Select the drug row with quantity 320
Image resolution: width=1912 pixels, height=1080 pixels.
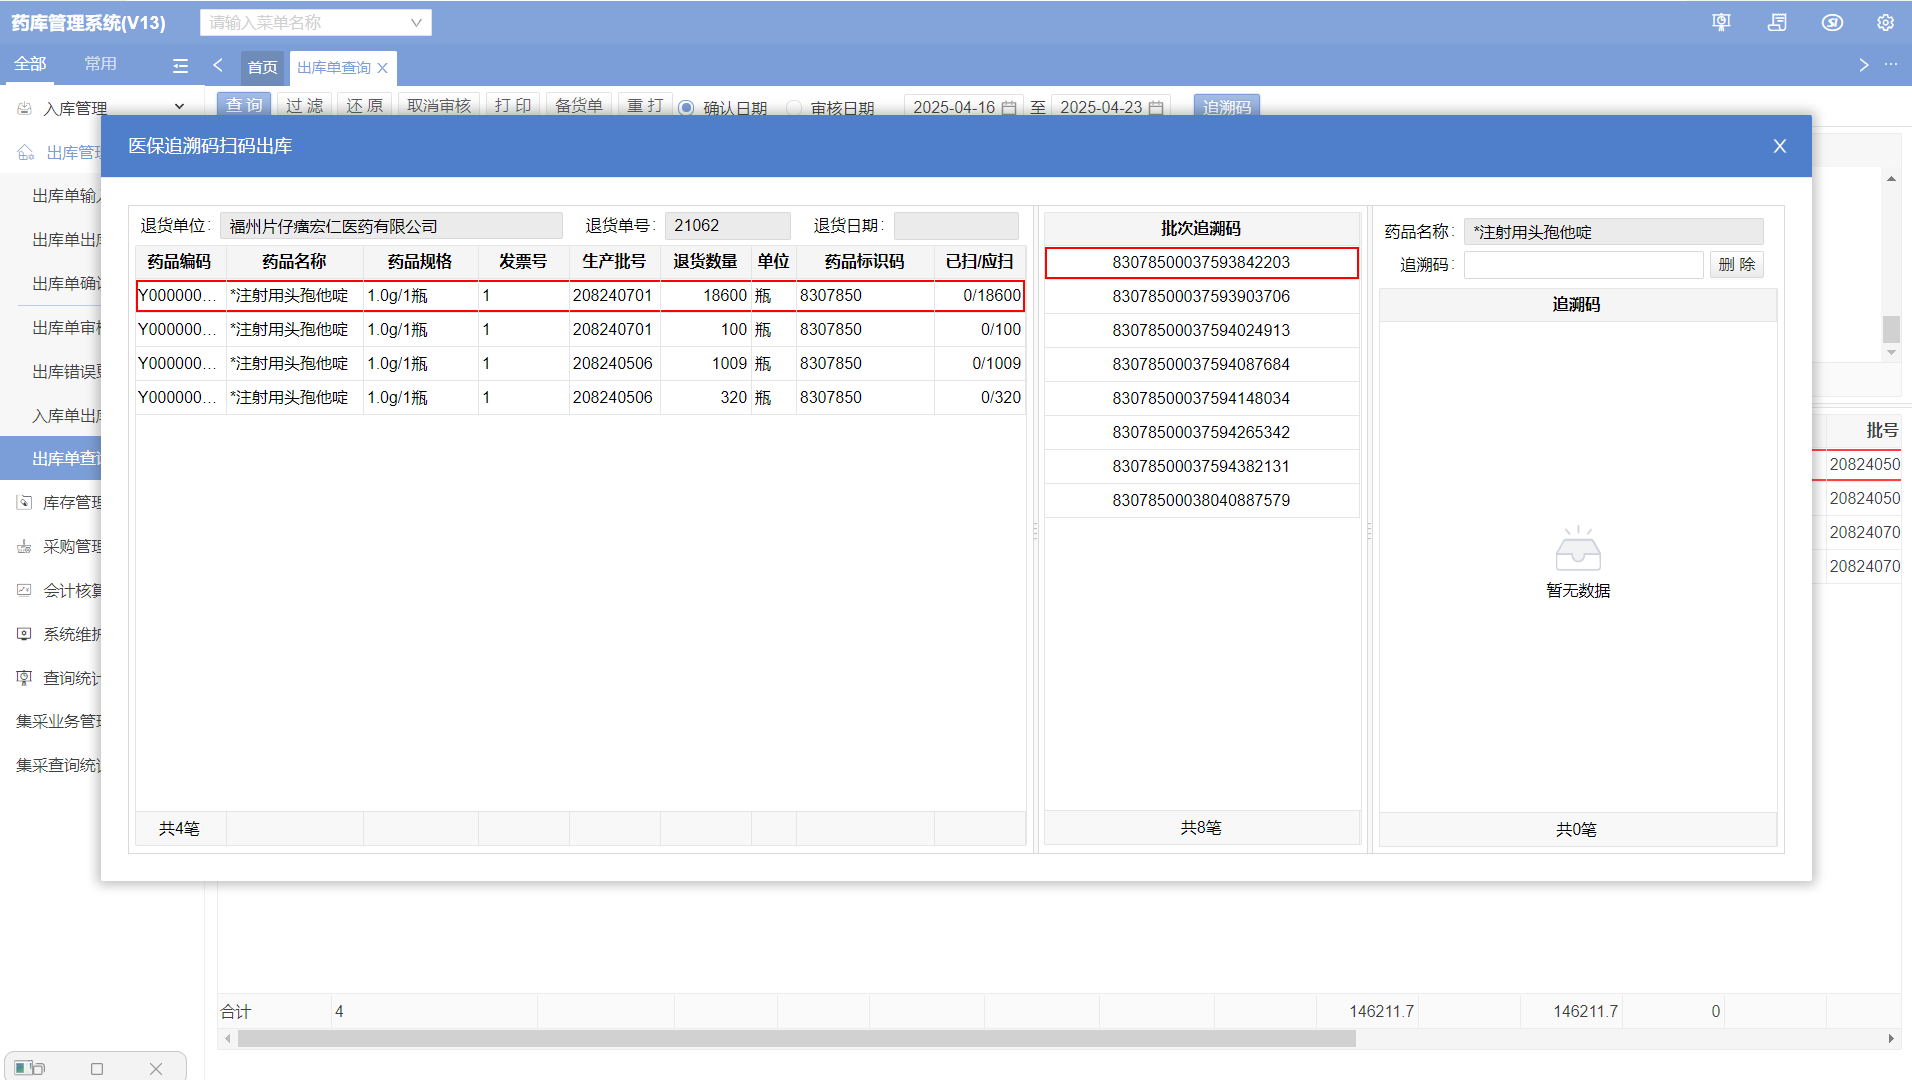580,398
